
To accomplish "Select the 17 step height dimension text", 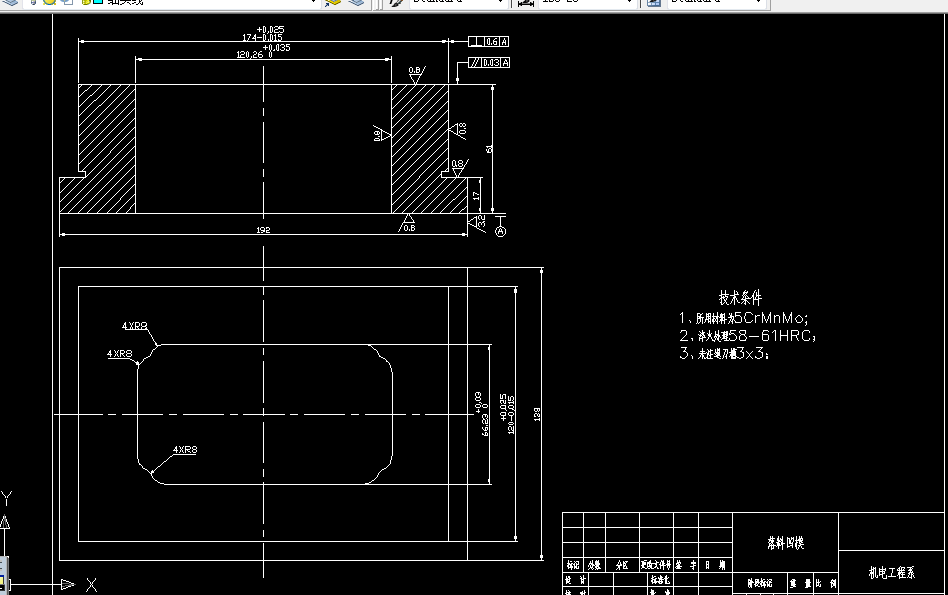I will [x=476, y=196].
